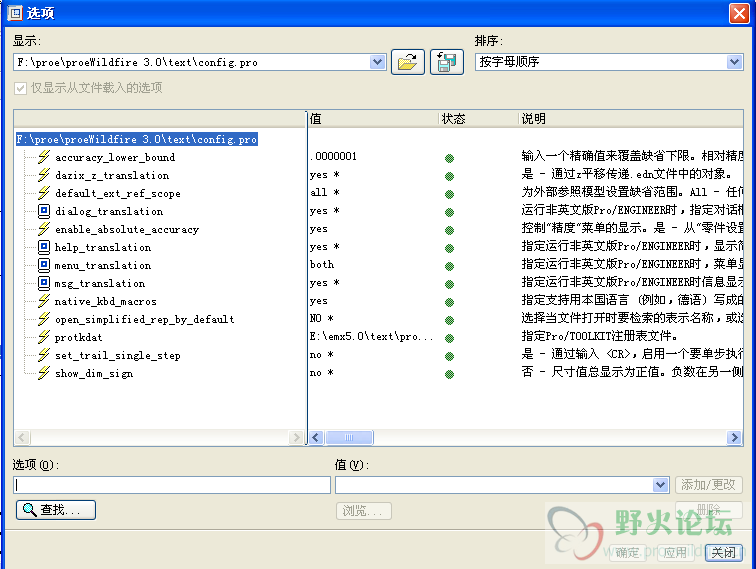Image resolution: width=756 pixels, height=569 pixels.
Task: Open the value combo box dropdown arrow
Action: tap(661, 485)
